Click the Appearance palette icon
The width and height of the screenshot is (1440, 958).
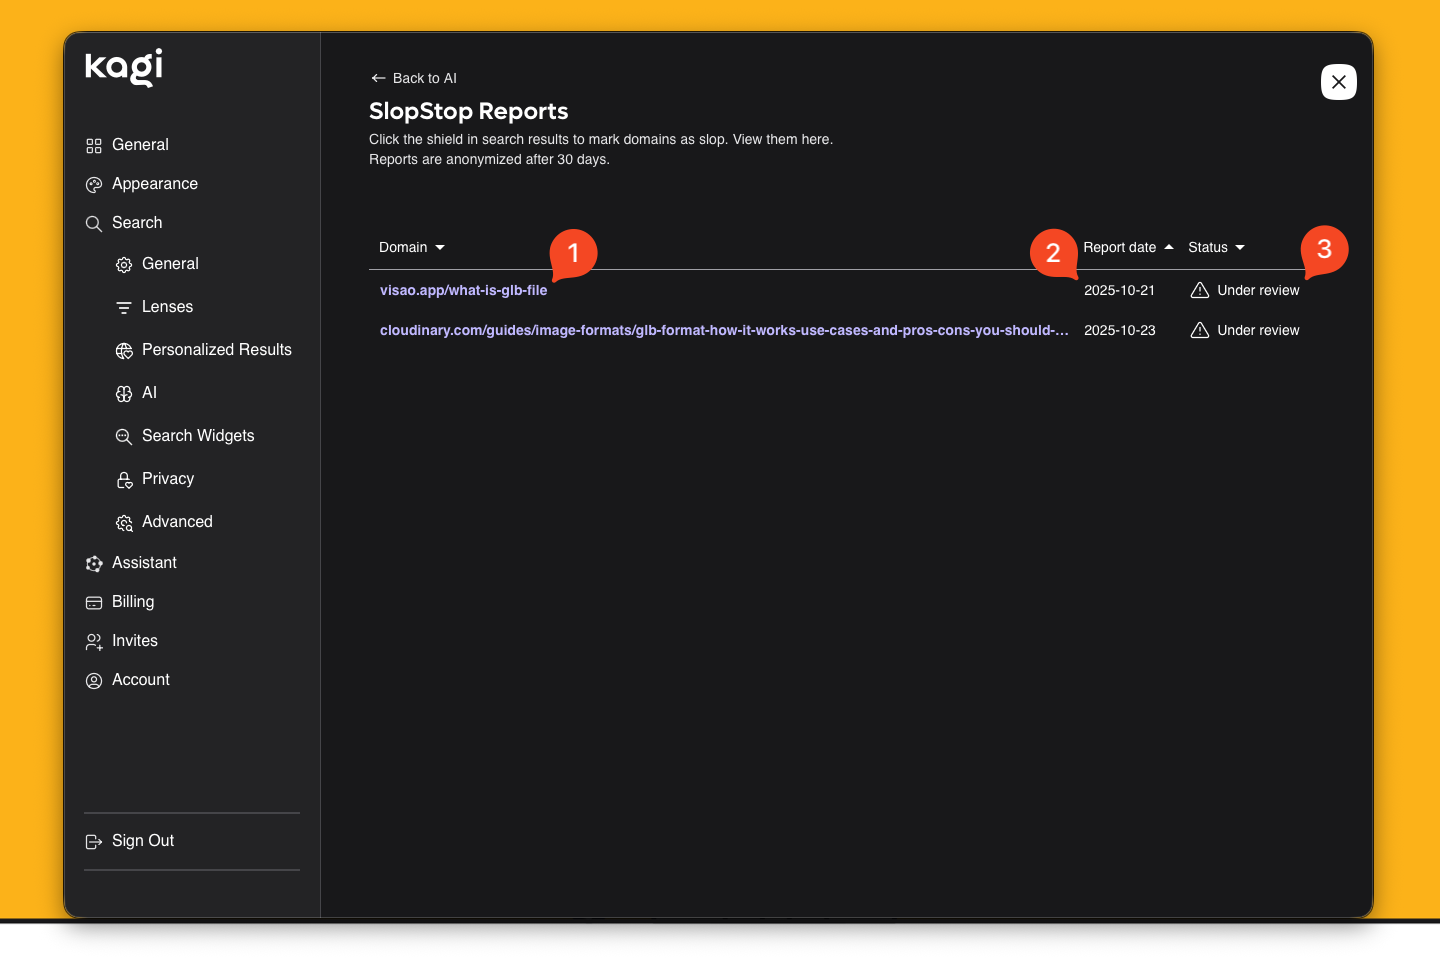coord(94,185)
